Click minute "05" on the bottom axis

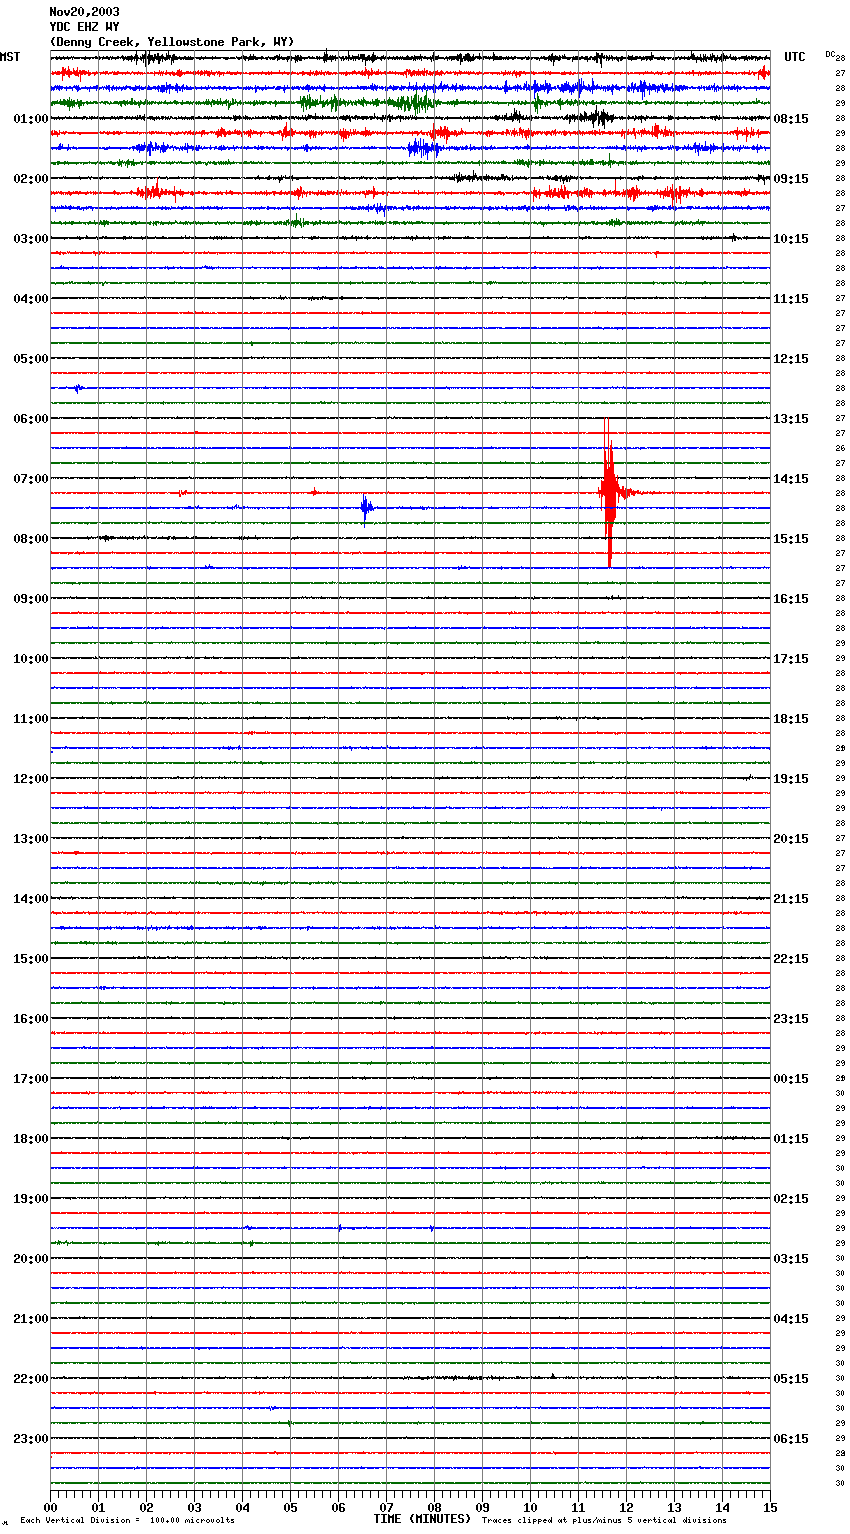(x=290, y=1507)
